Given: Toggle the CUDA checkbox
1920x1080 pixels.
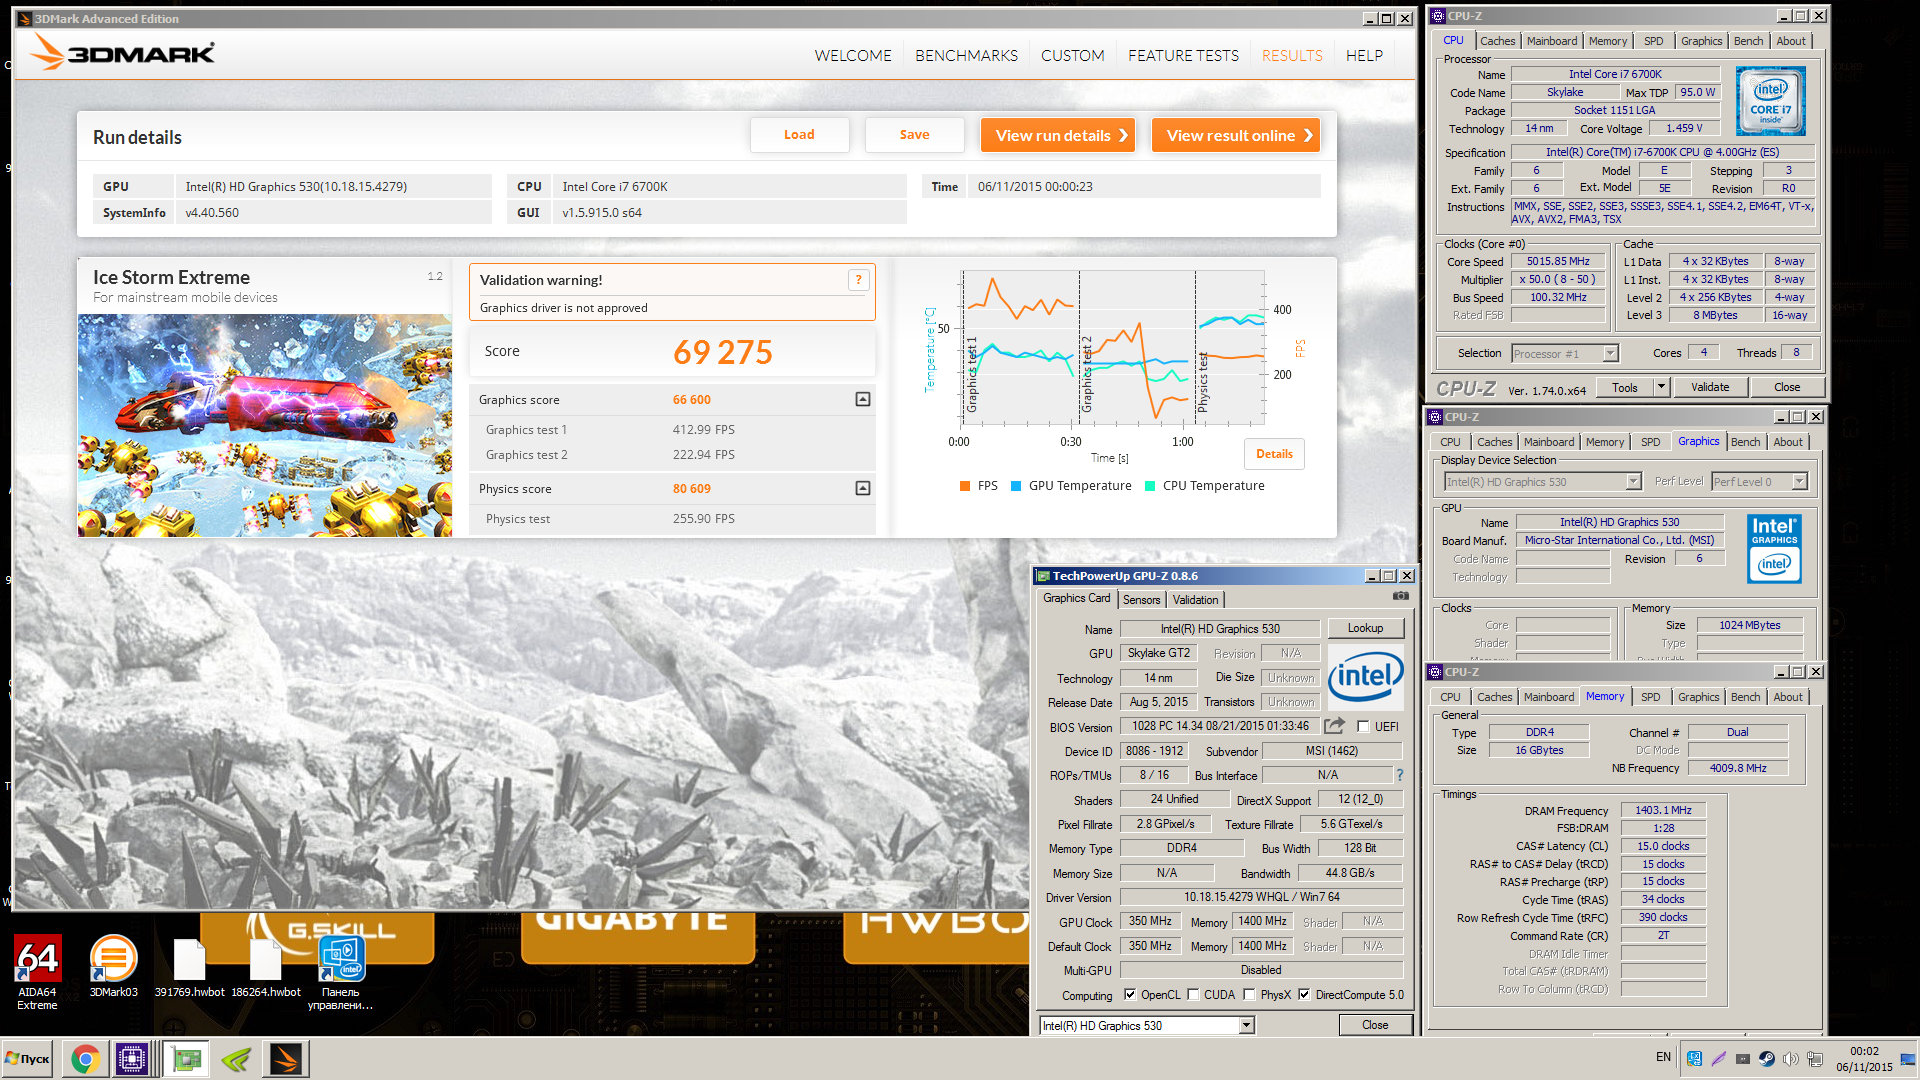Looking at the screenshot, I should [1193, 995].
